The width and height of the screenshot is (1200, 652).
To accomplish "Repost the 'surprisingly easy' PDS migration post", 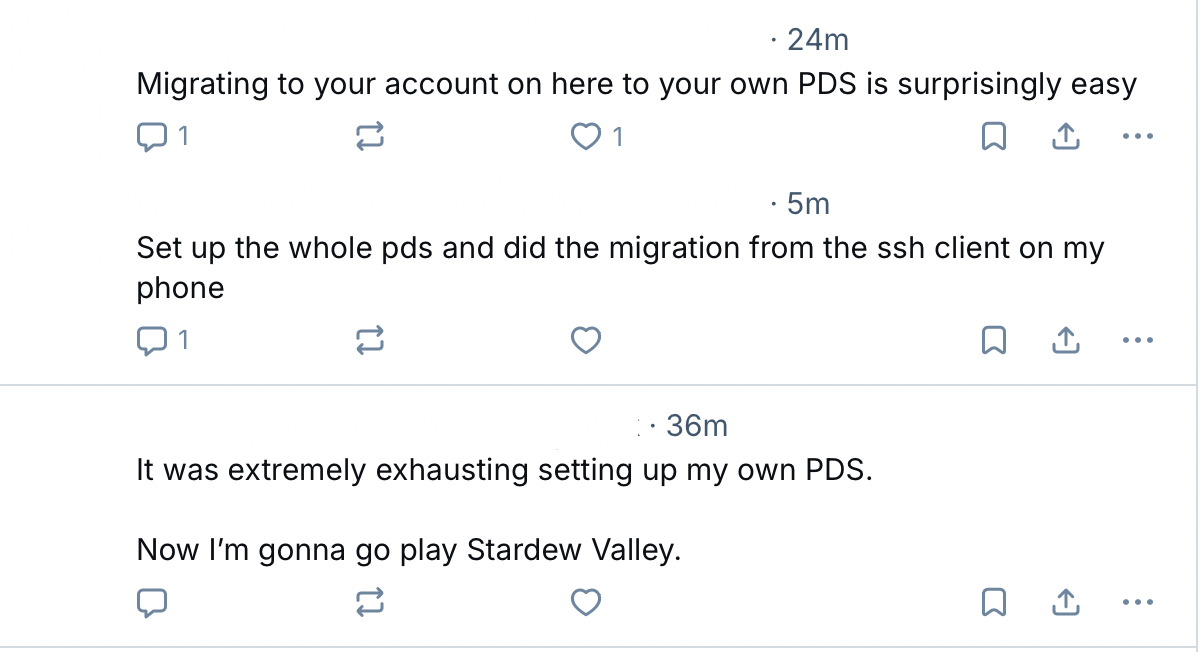I will pyautogui.click(x=370, y=137).
